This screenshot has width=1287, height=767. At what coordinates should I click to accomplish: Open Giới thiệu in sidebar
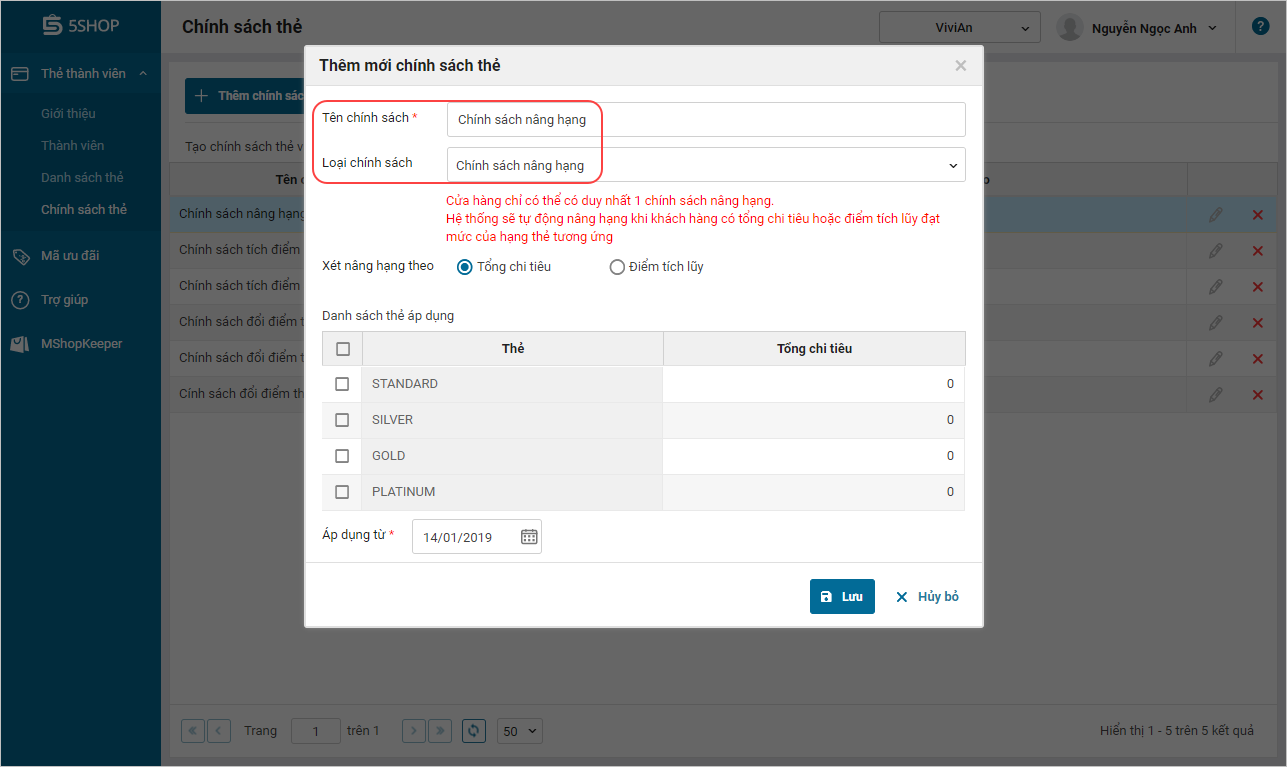coord(68,114)
